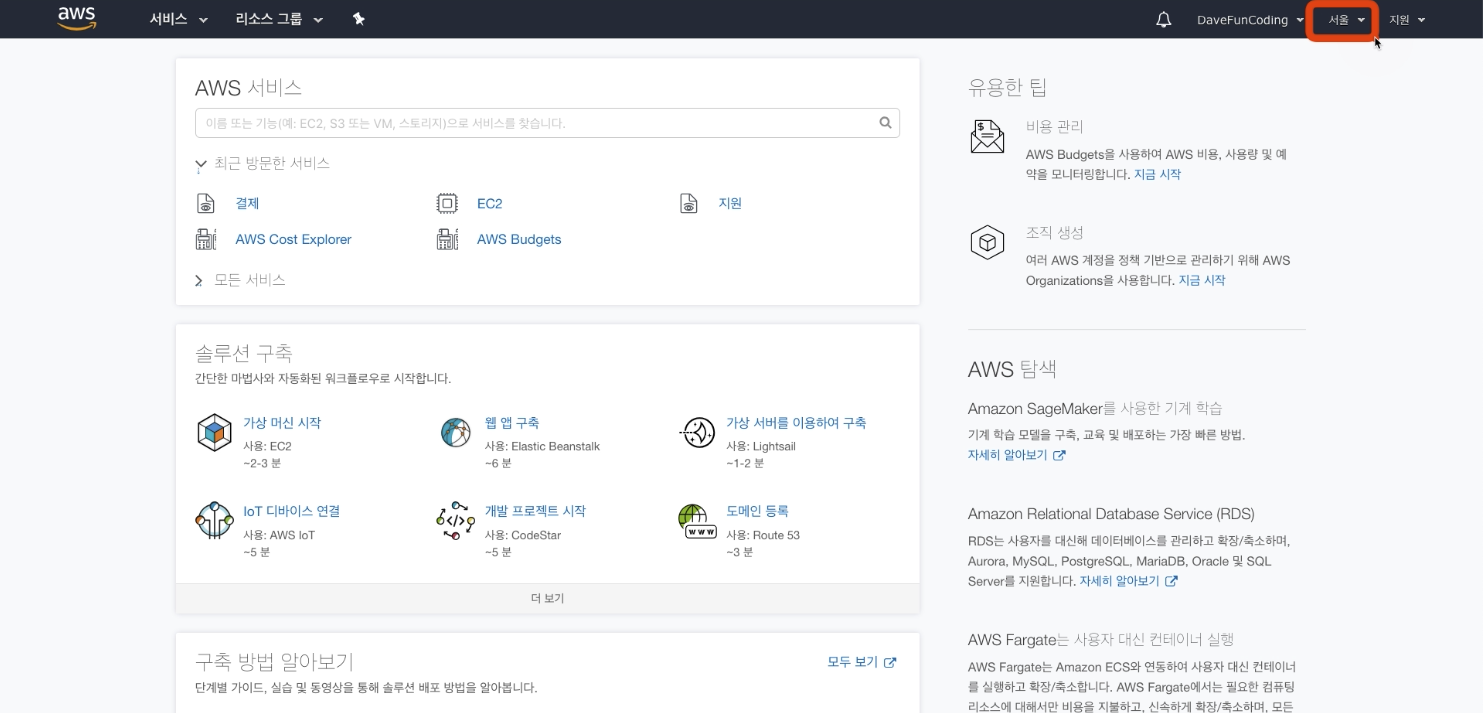The height and width of the screenshot is (713, 1483).
Task: Open the pin shortcuts icon in the navbar
Action: (359, 19)
